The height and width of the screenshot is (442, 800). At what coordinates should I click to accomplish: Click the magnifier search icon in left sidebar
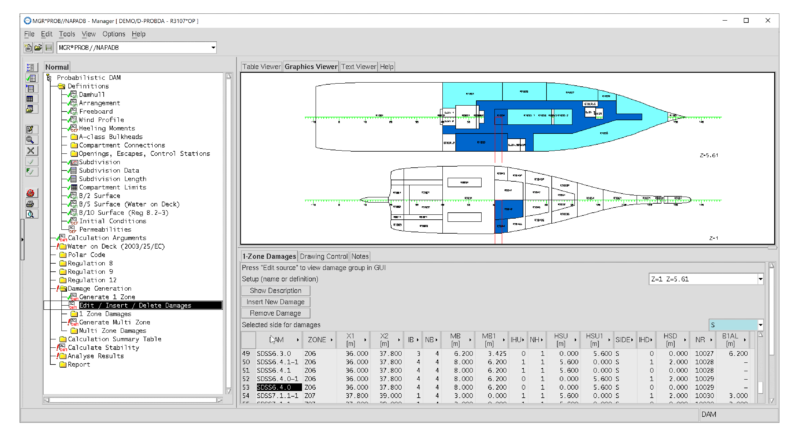tap(31, 140)
